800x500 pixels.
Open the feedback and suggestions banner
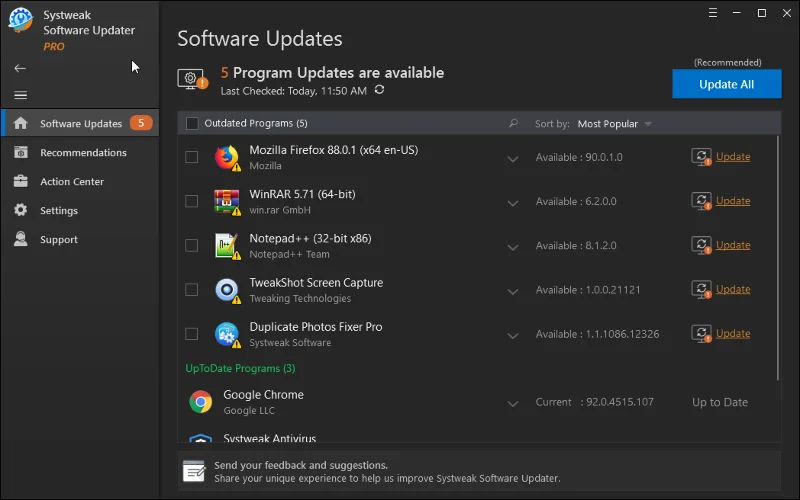[479, 471]
